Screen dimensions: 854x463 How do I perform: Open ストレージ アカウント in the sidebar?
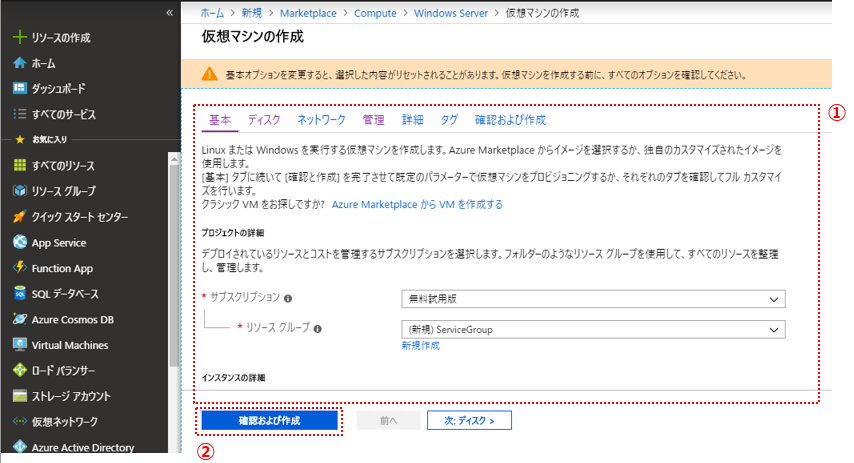point(71,396)
